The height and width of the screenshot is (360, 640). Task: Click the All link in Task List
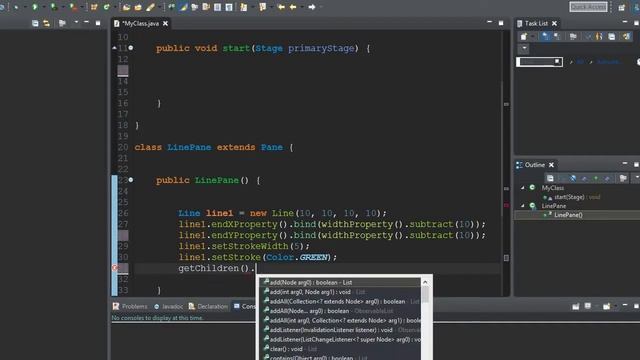pos(580,62)
